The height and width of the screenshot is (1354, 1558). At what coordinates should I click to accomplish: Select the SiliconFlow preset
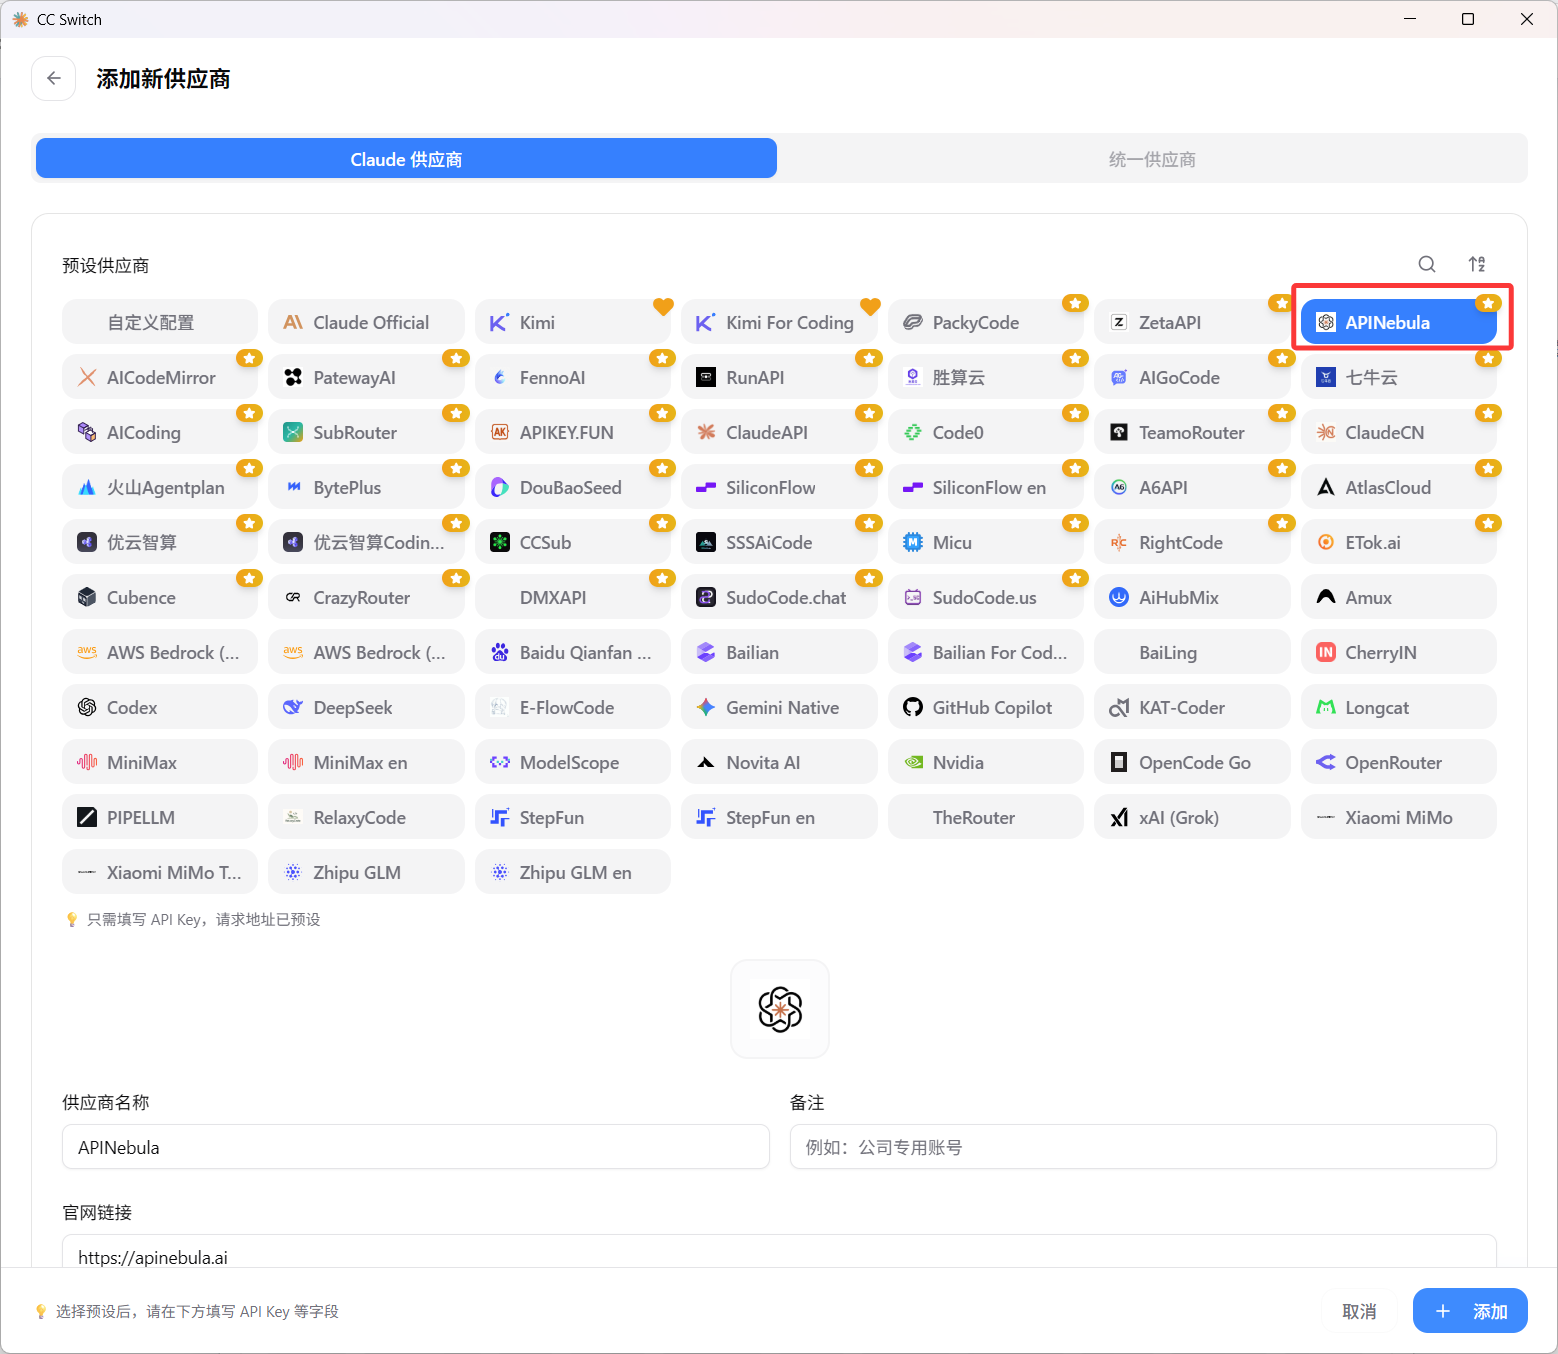coord(779,487)
